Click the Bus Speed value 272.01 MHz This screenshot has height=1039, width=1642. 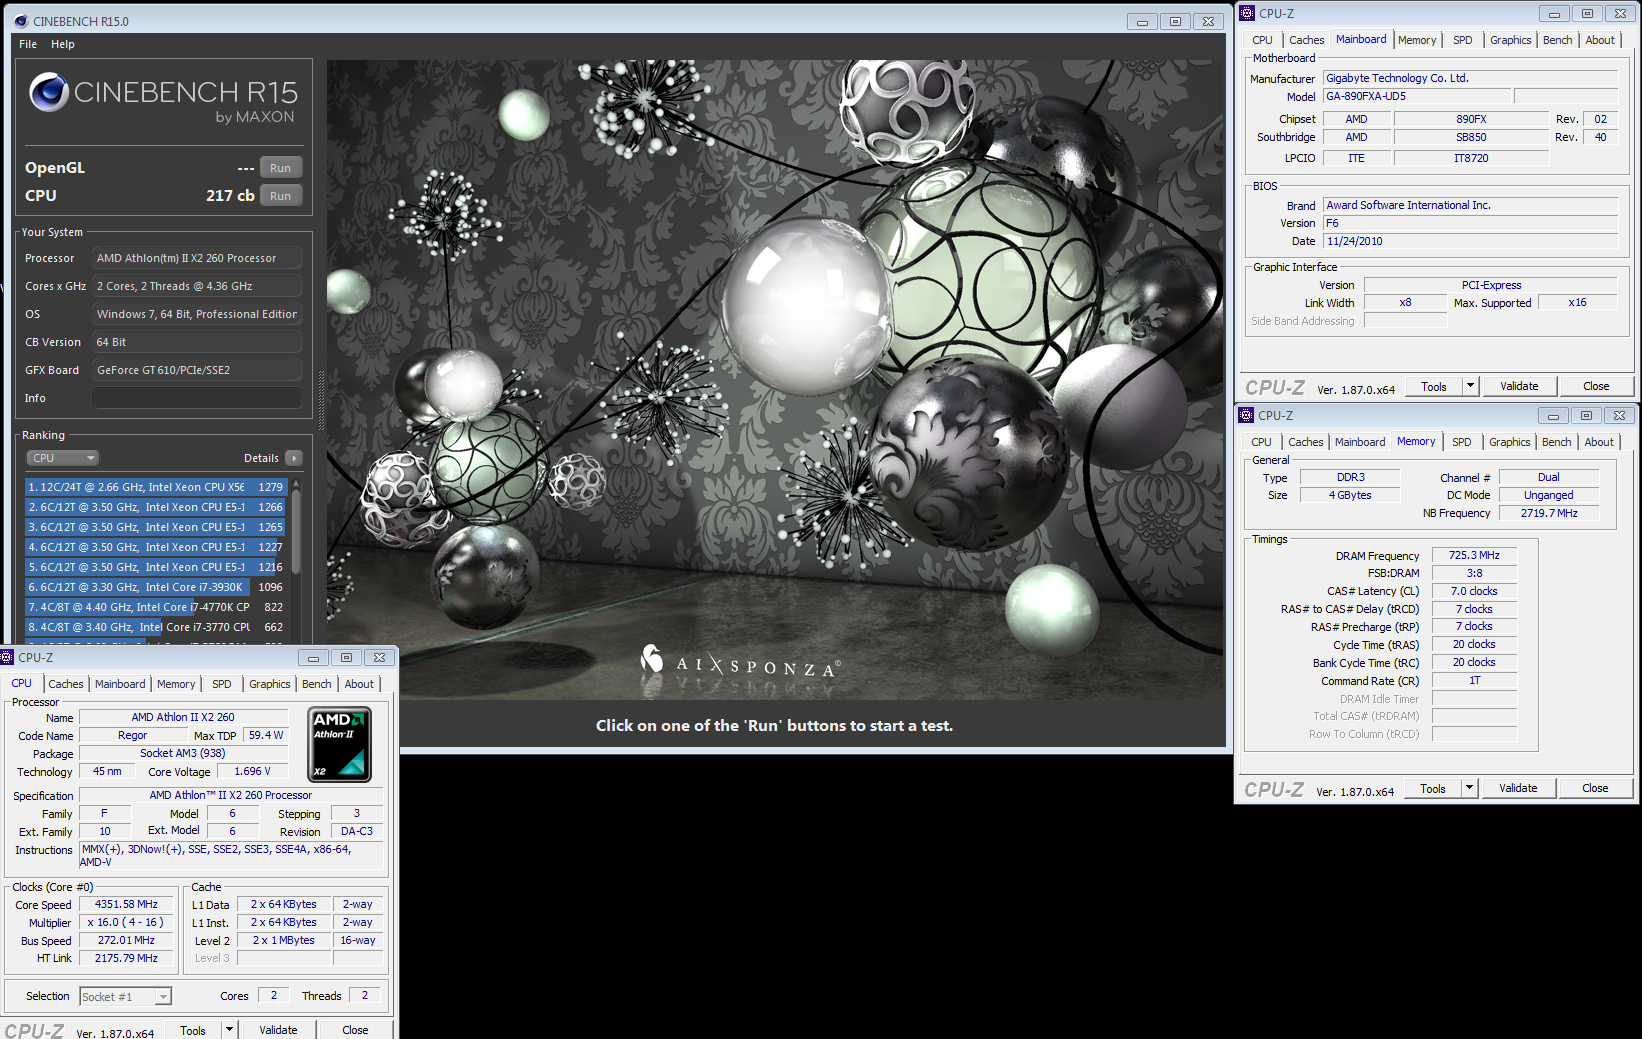point(126,940)
